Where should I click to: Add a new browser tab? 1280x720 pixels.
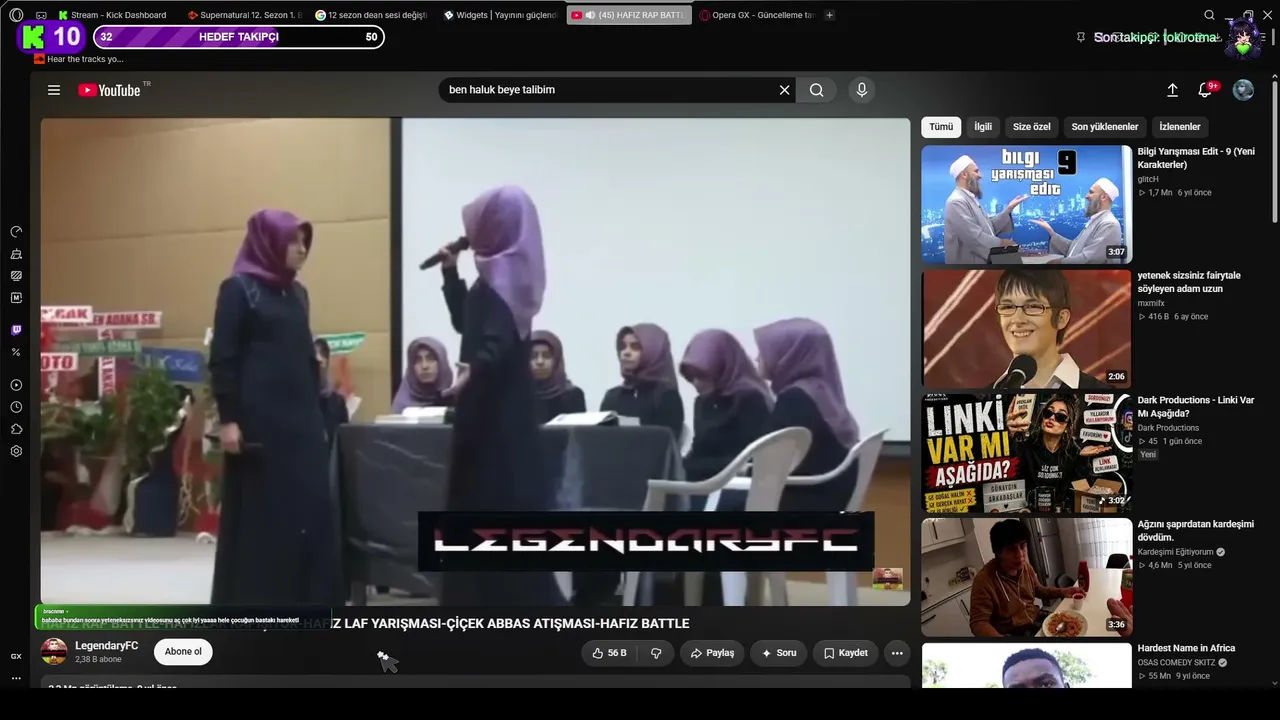click(x=829, y=15)
